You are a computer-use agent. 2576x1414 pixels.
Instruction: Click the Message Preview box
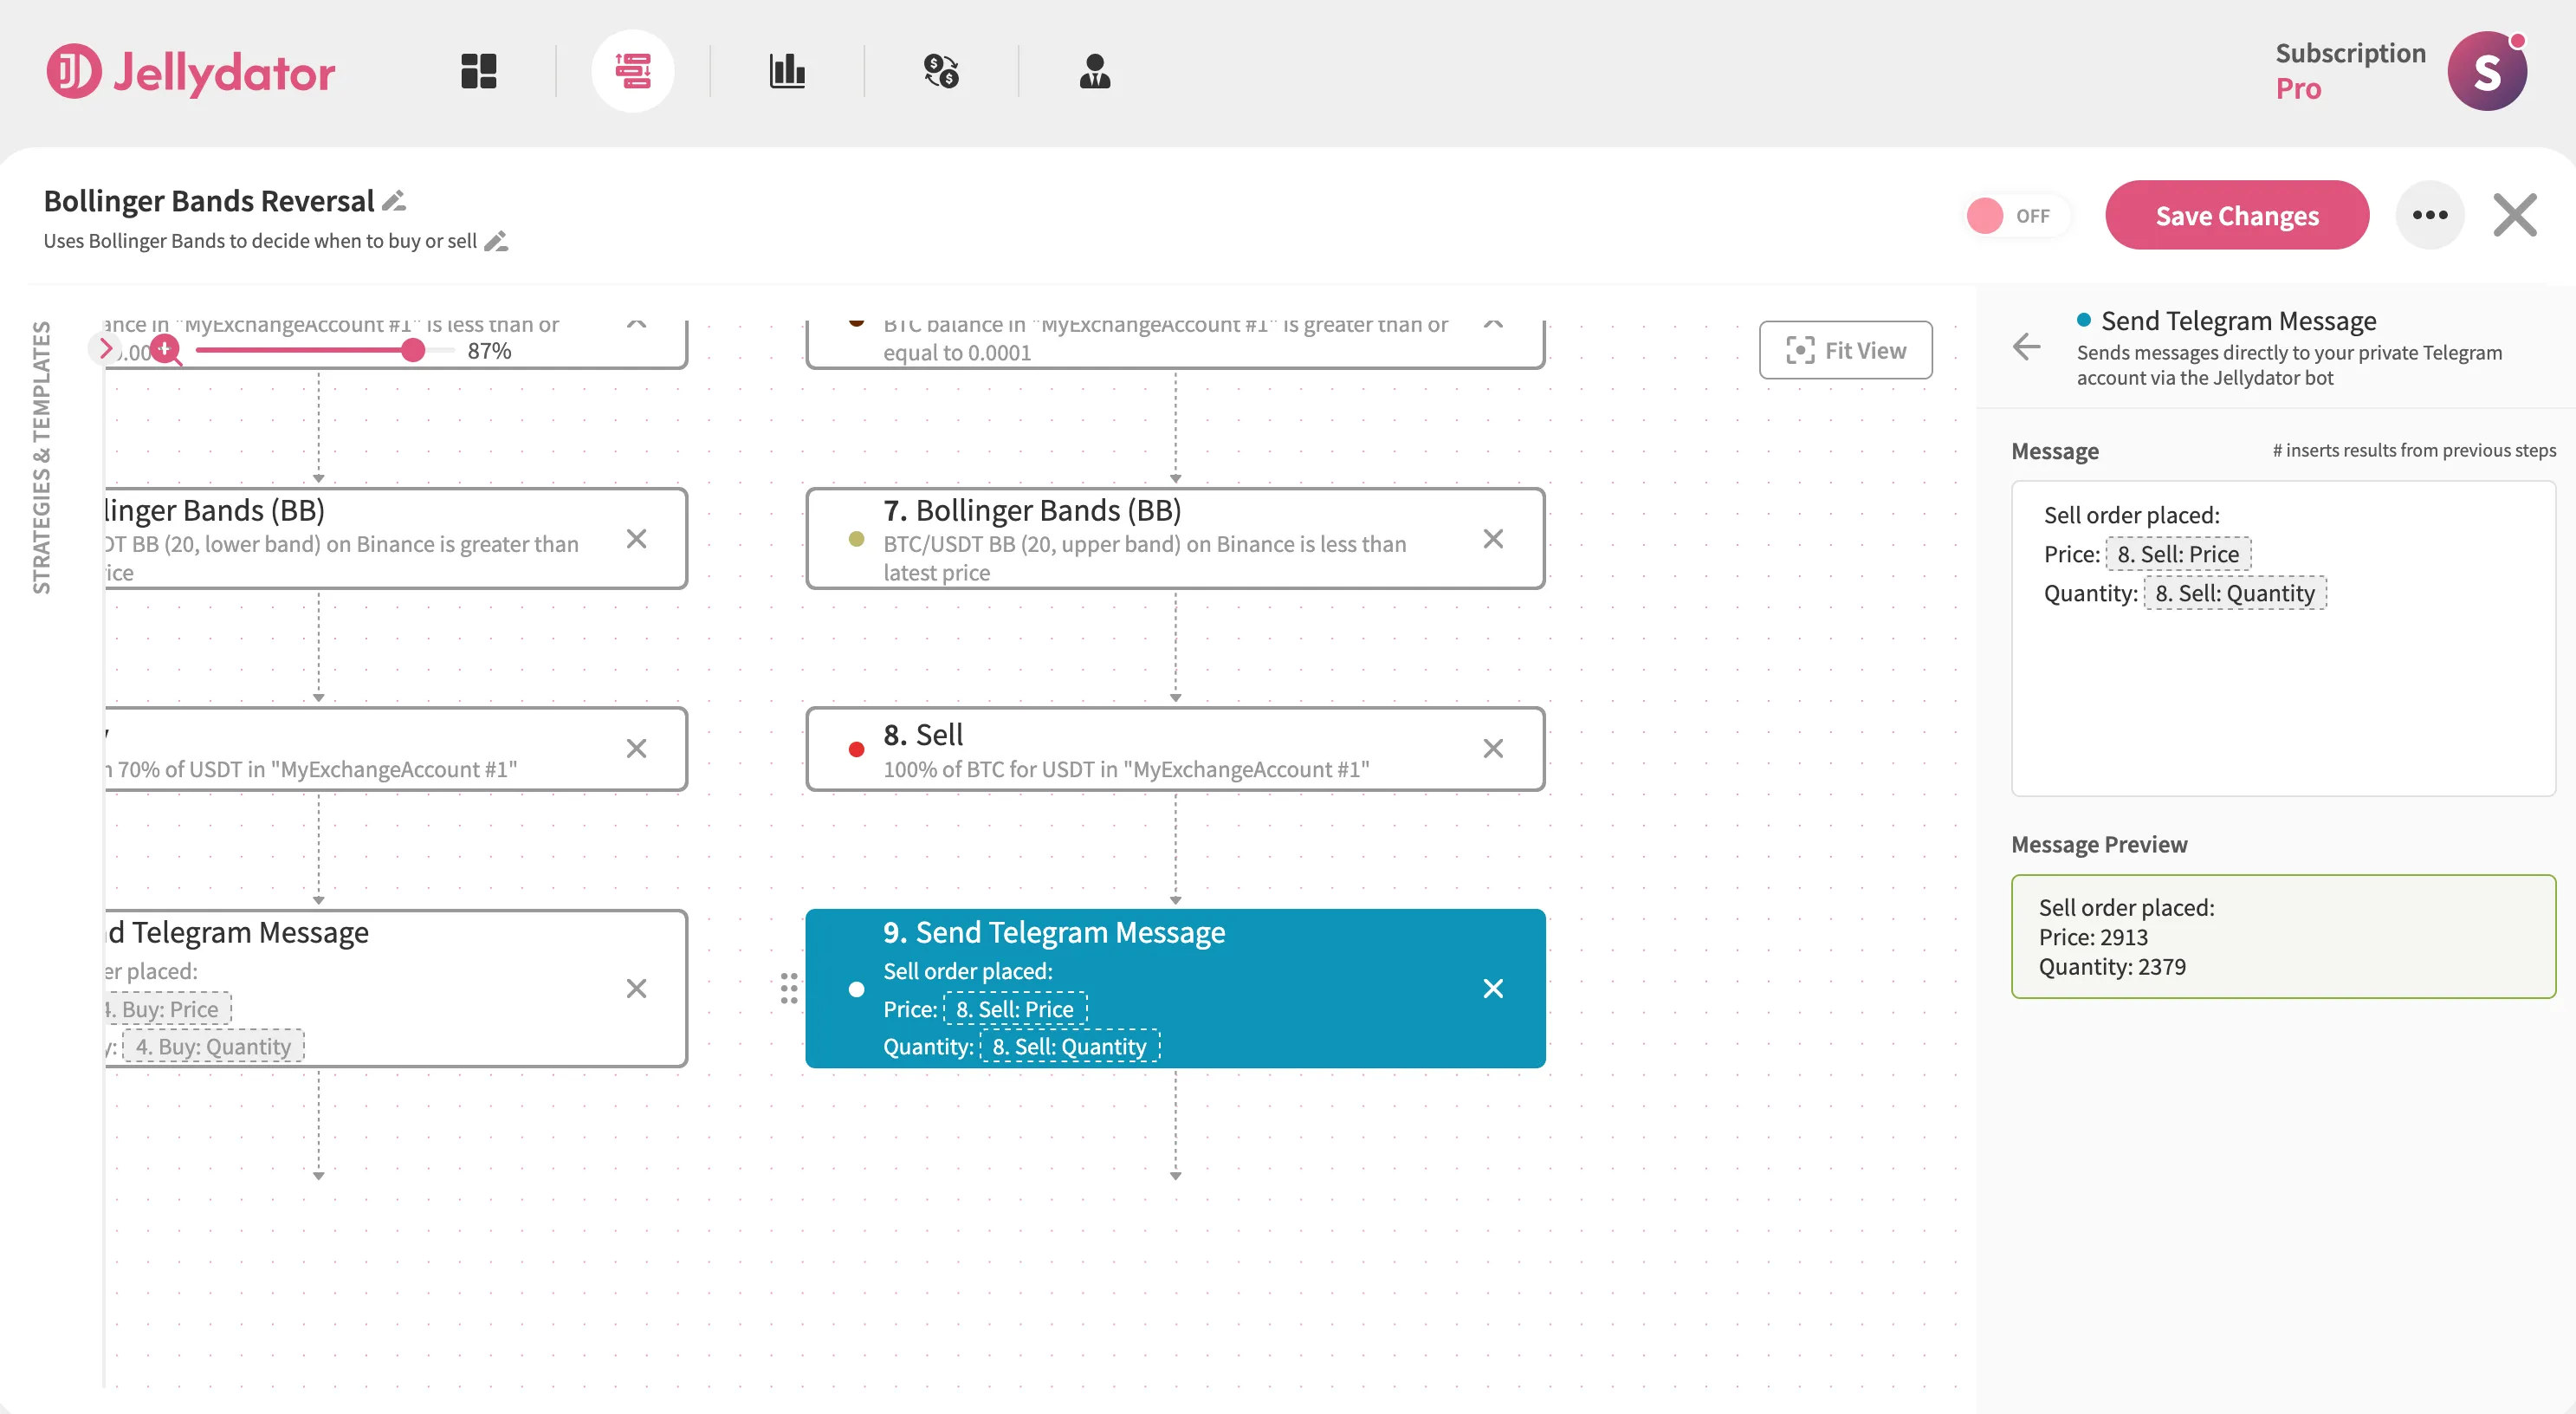pos(2283,937)
